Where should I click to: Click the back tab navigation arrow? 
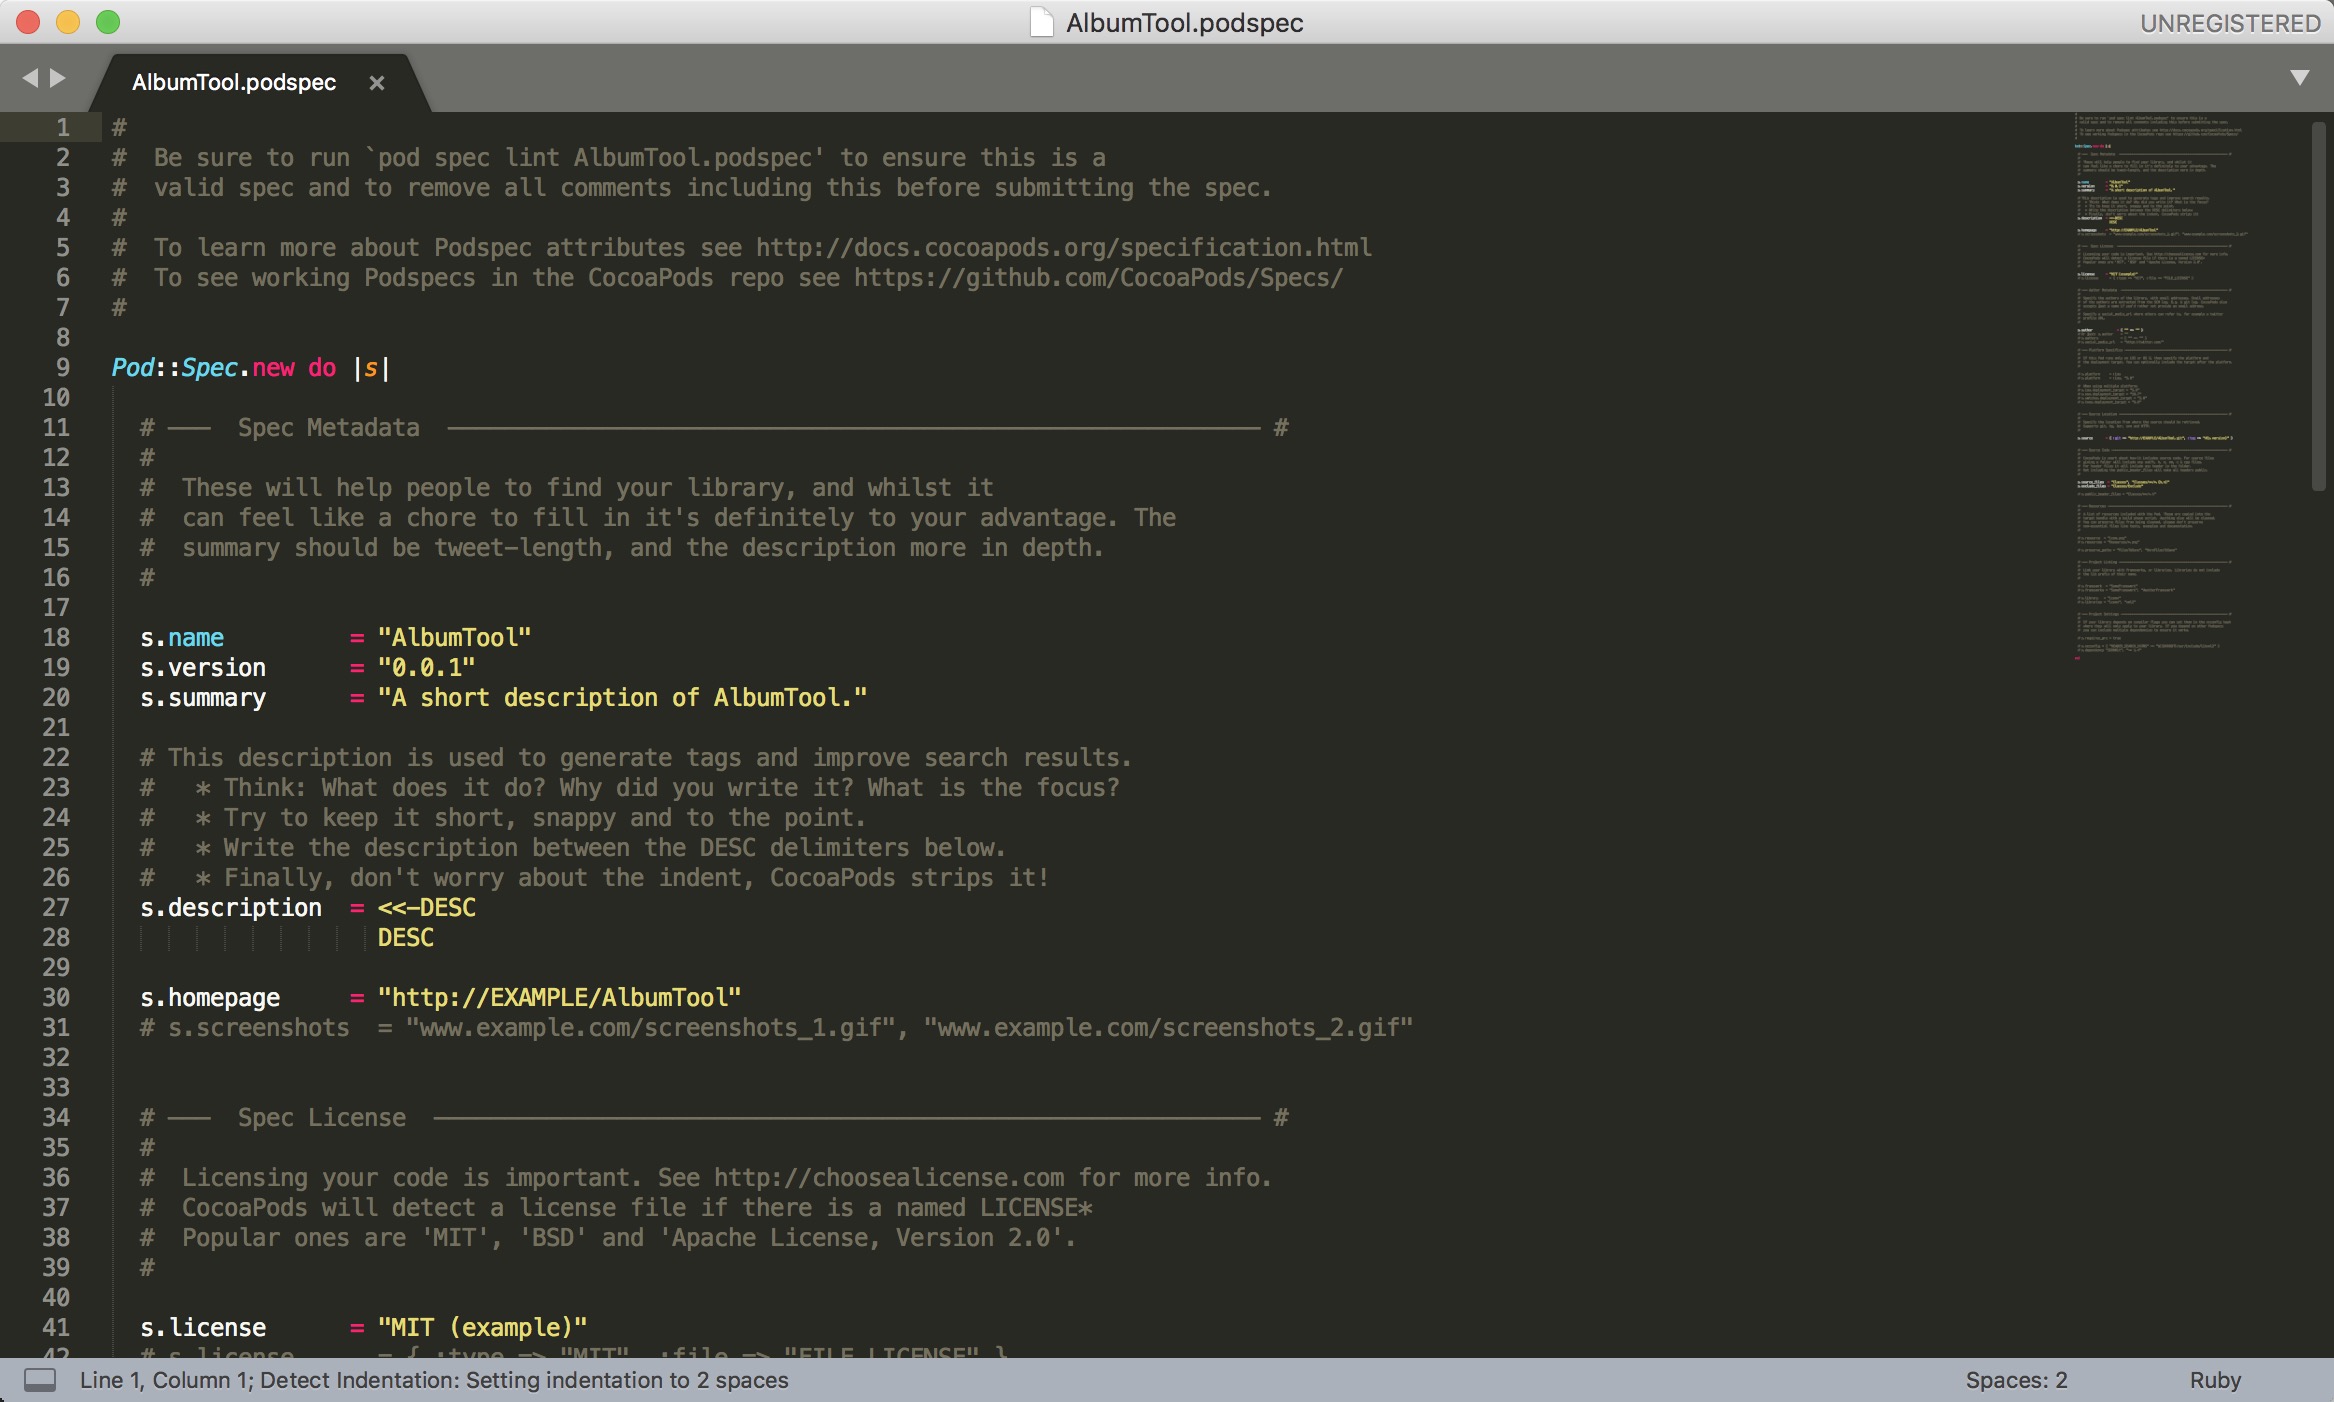pyautogui.click(x=30, y=78)
